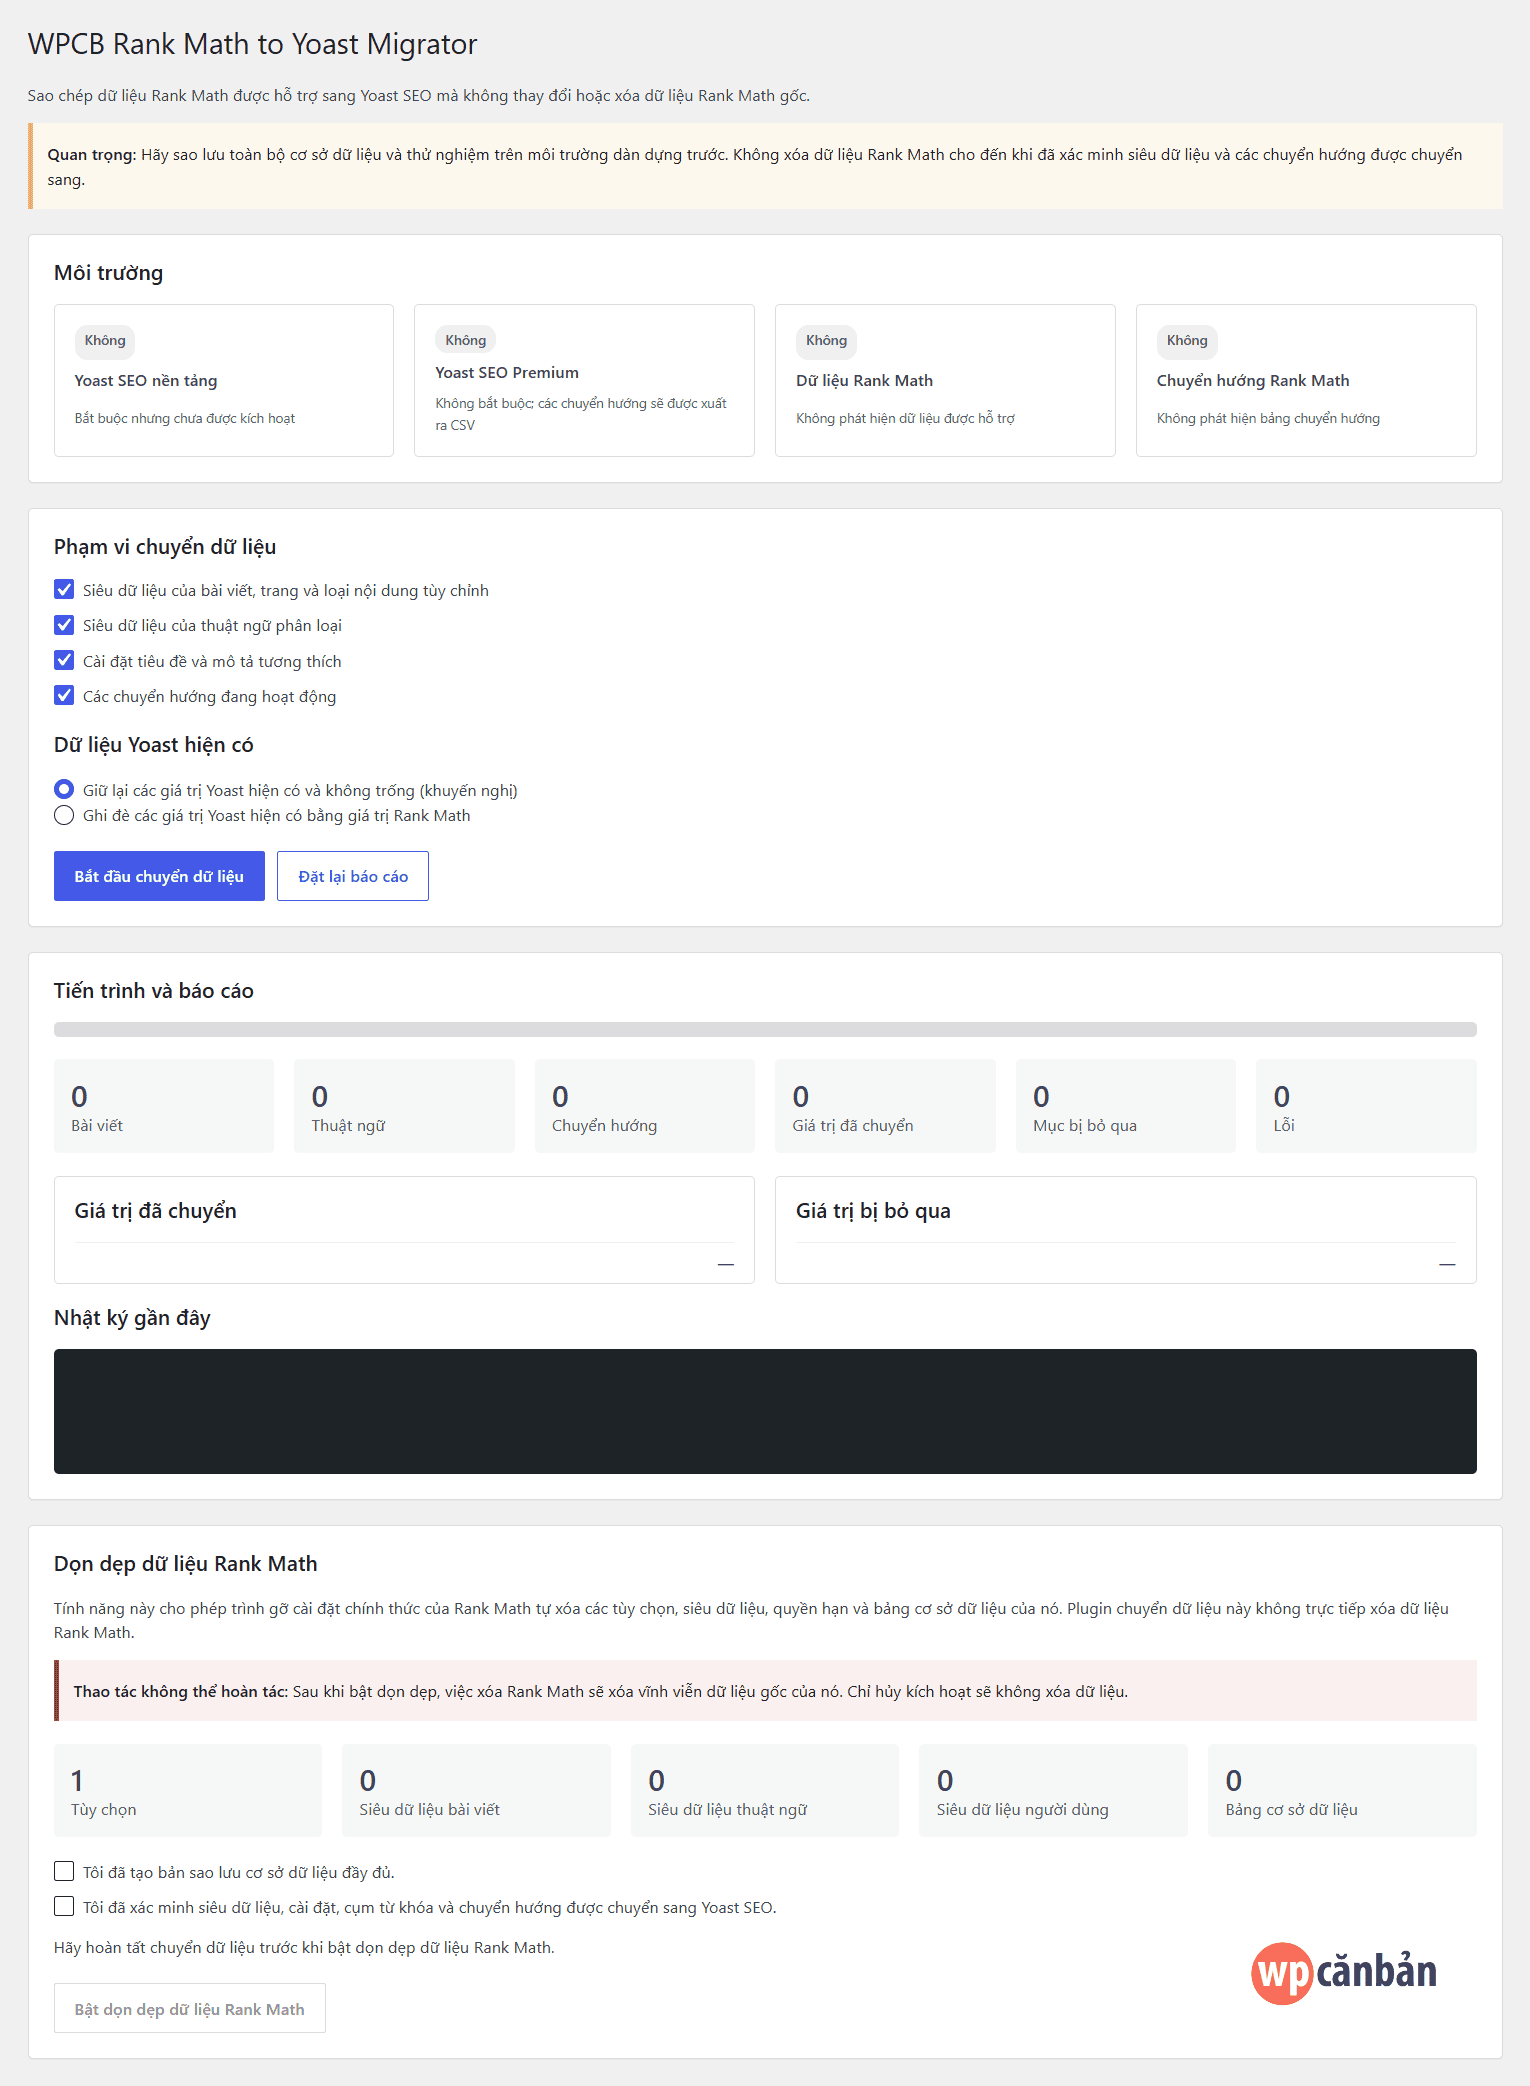
Task: Click 'Chuyển hướng Rank Math' environment card title
Action: [1253, 380]
